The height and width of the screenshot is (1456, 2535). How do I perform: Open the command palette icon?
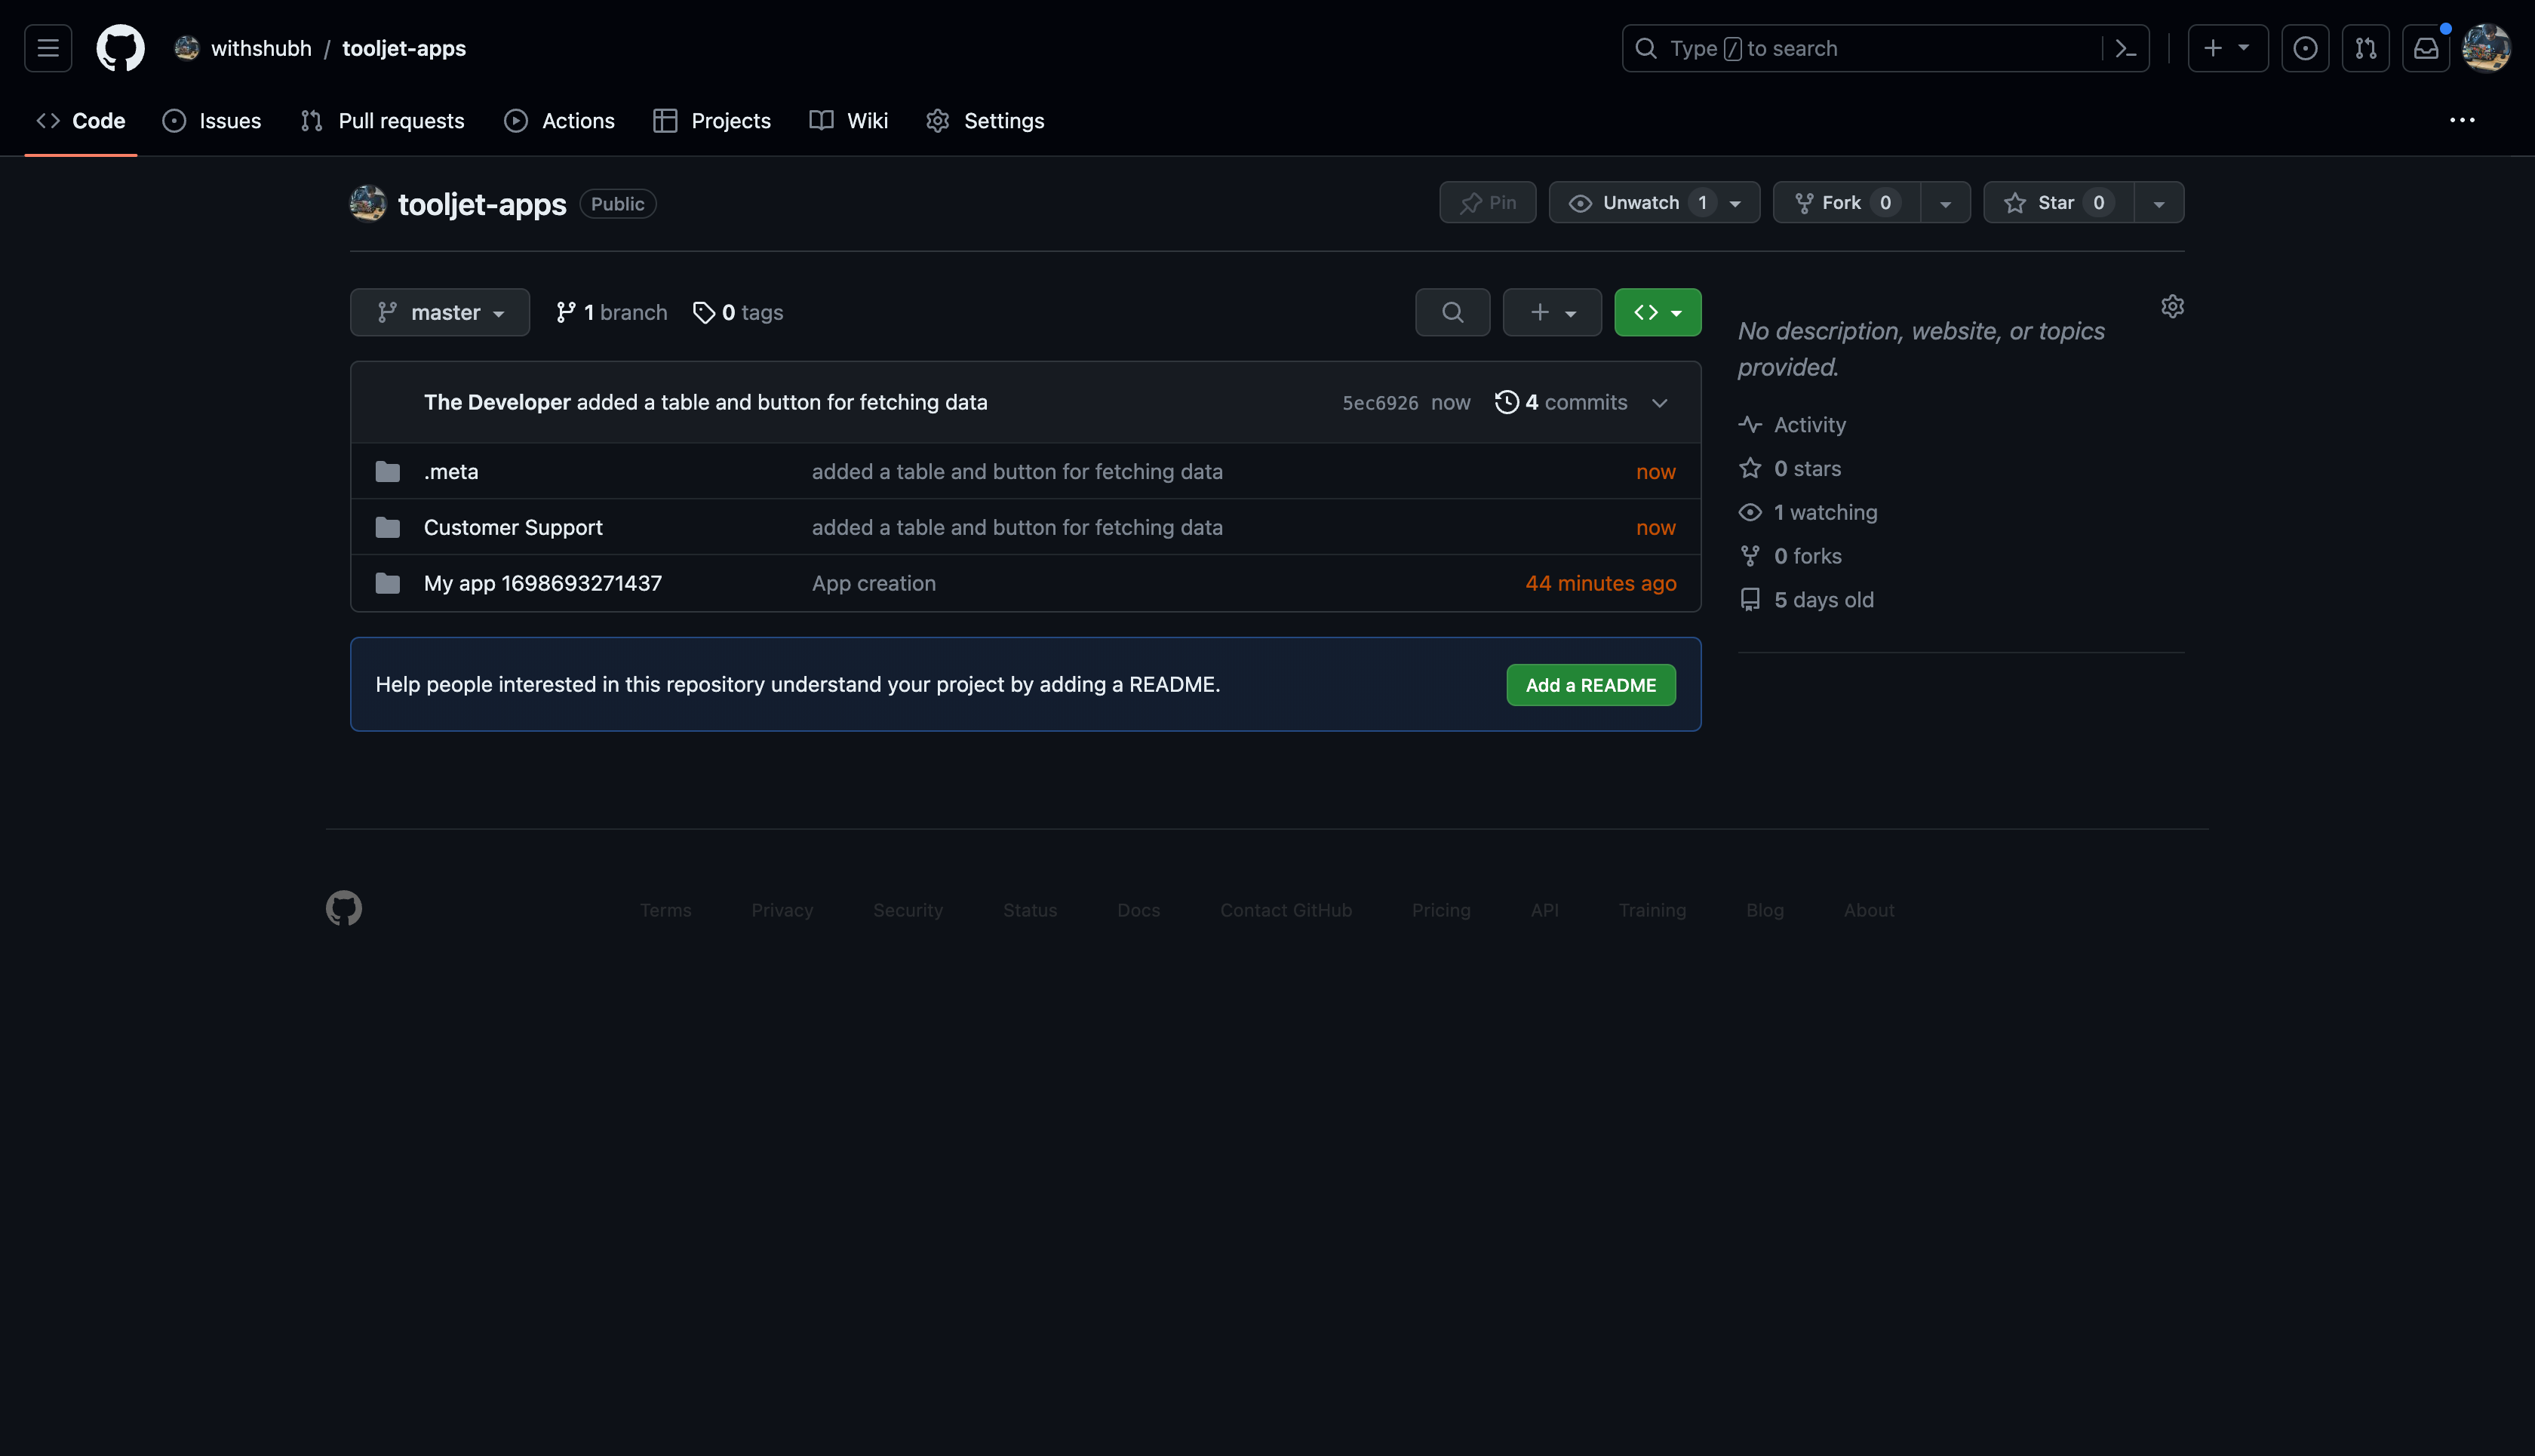click(x=2125, y=48)
